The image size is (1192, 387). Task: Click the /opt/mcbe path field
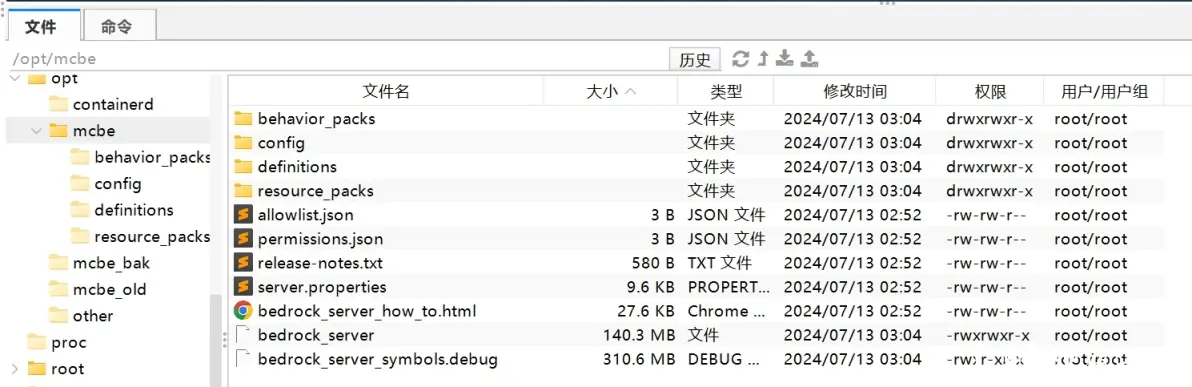[x=334, y=59]
